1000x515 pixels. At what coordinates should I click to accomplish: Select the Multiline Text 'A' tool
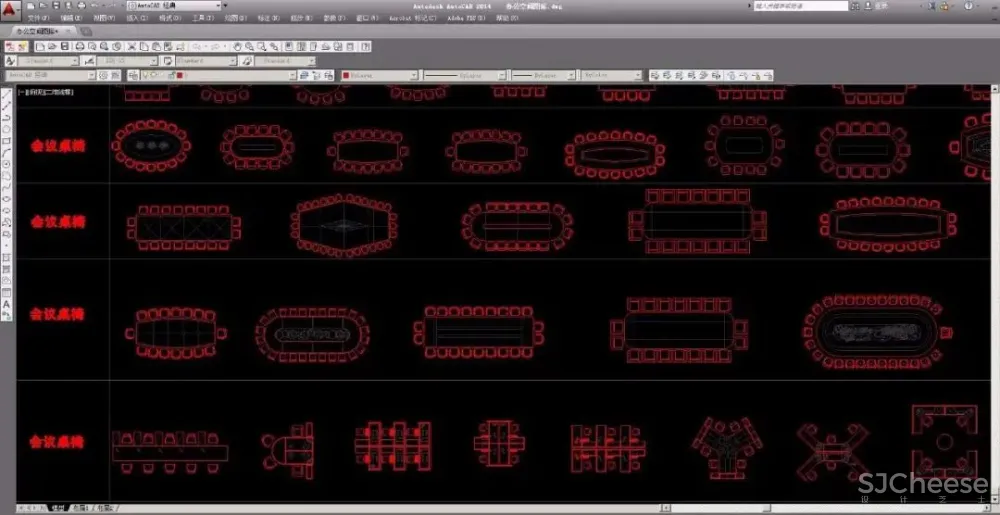tap(7, 304)
